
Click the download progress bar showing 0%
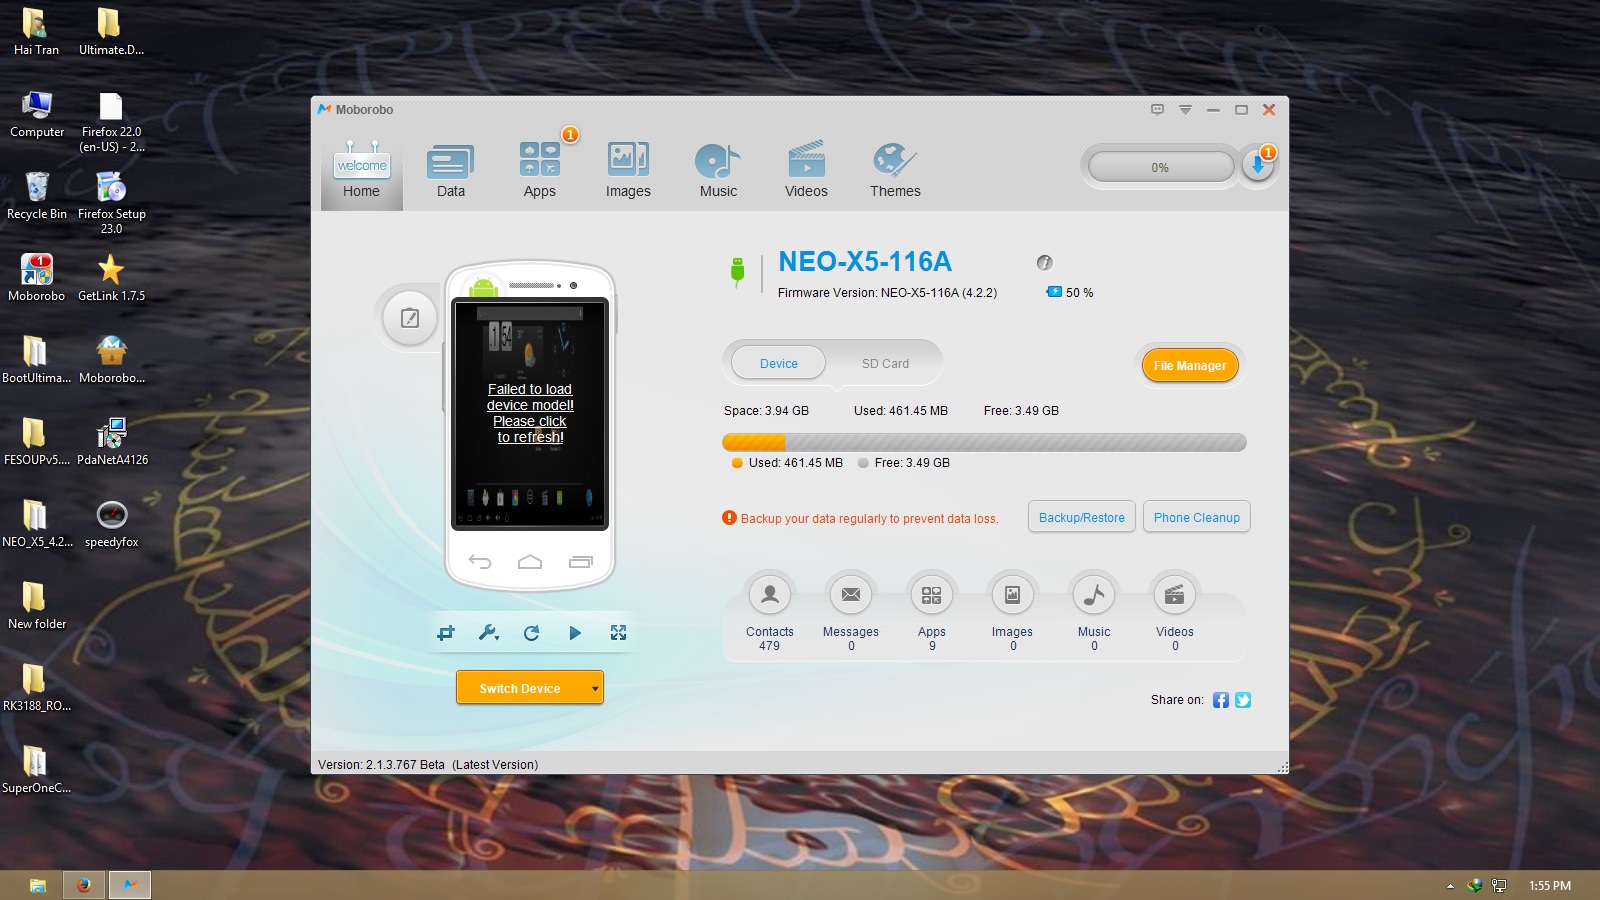click(x=1160, y=167)
